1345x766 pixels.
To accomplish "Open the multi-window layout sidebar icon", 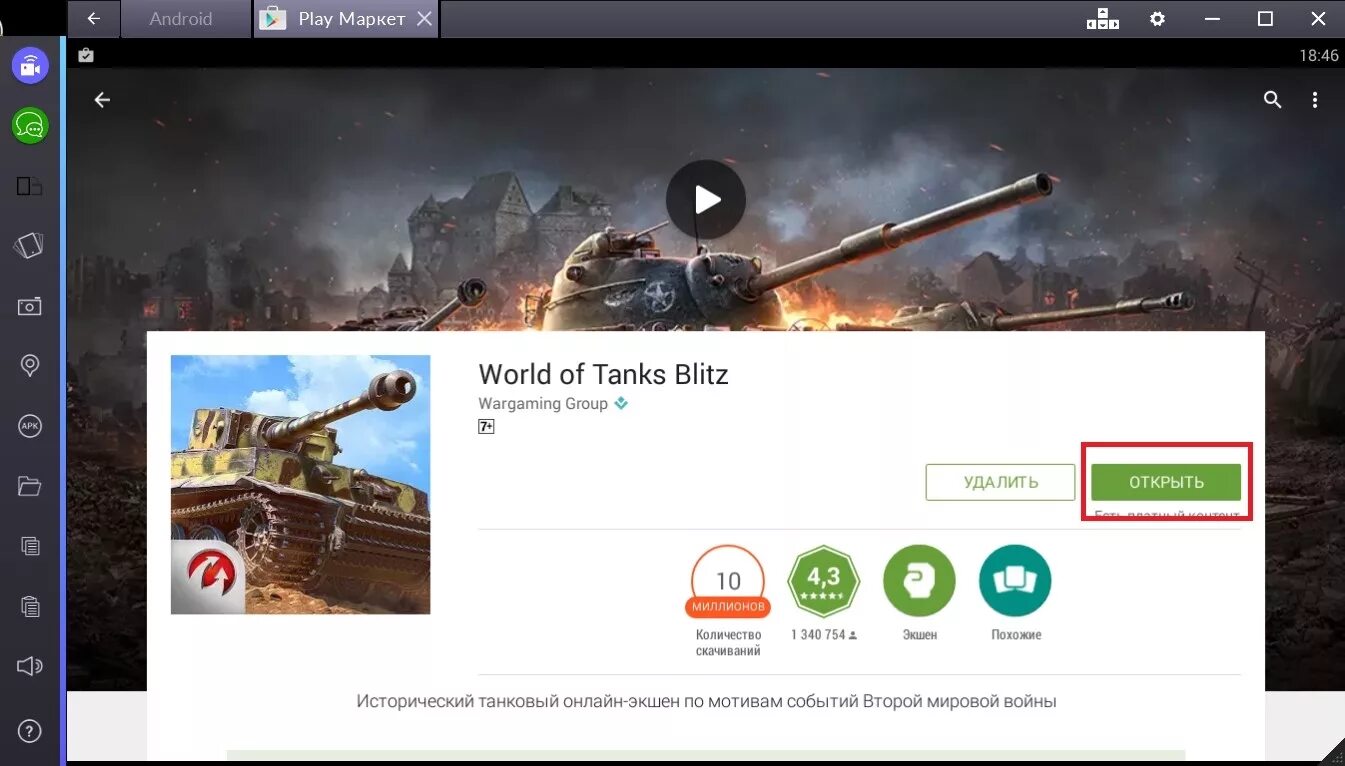I will (30, 186).
